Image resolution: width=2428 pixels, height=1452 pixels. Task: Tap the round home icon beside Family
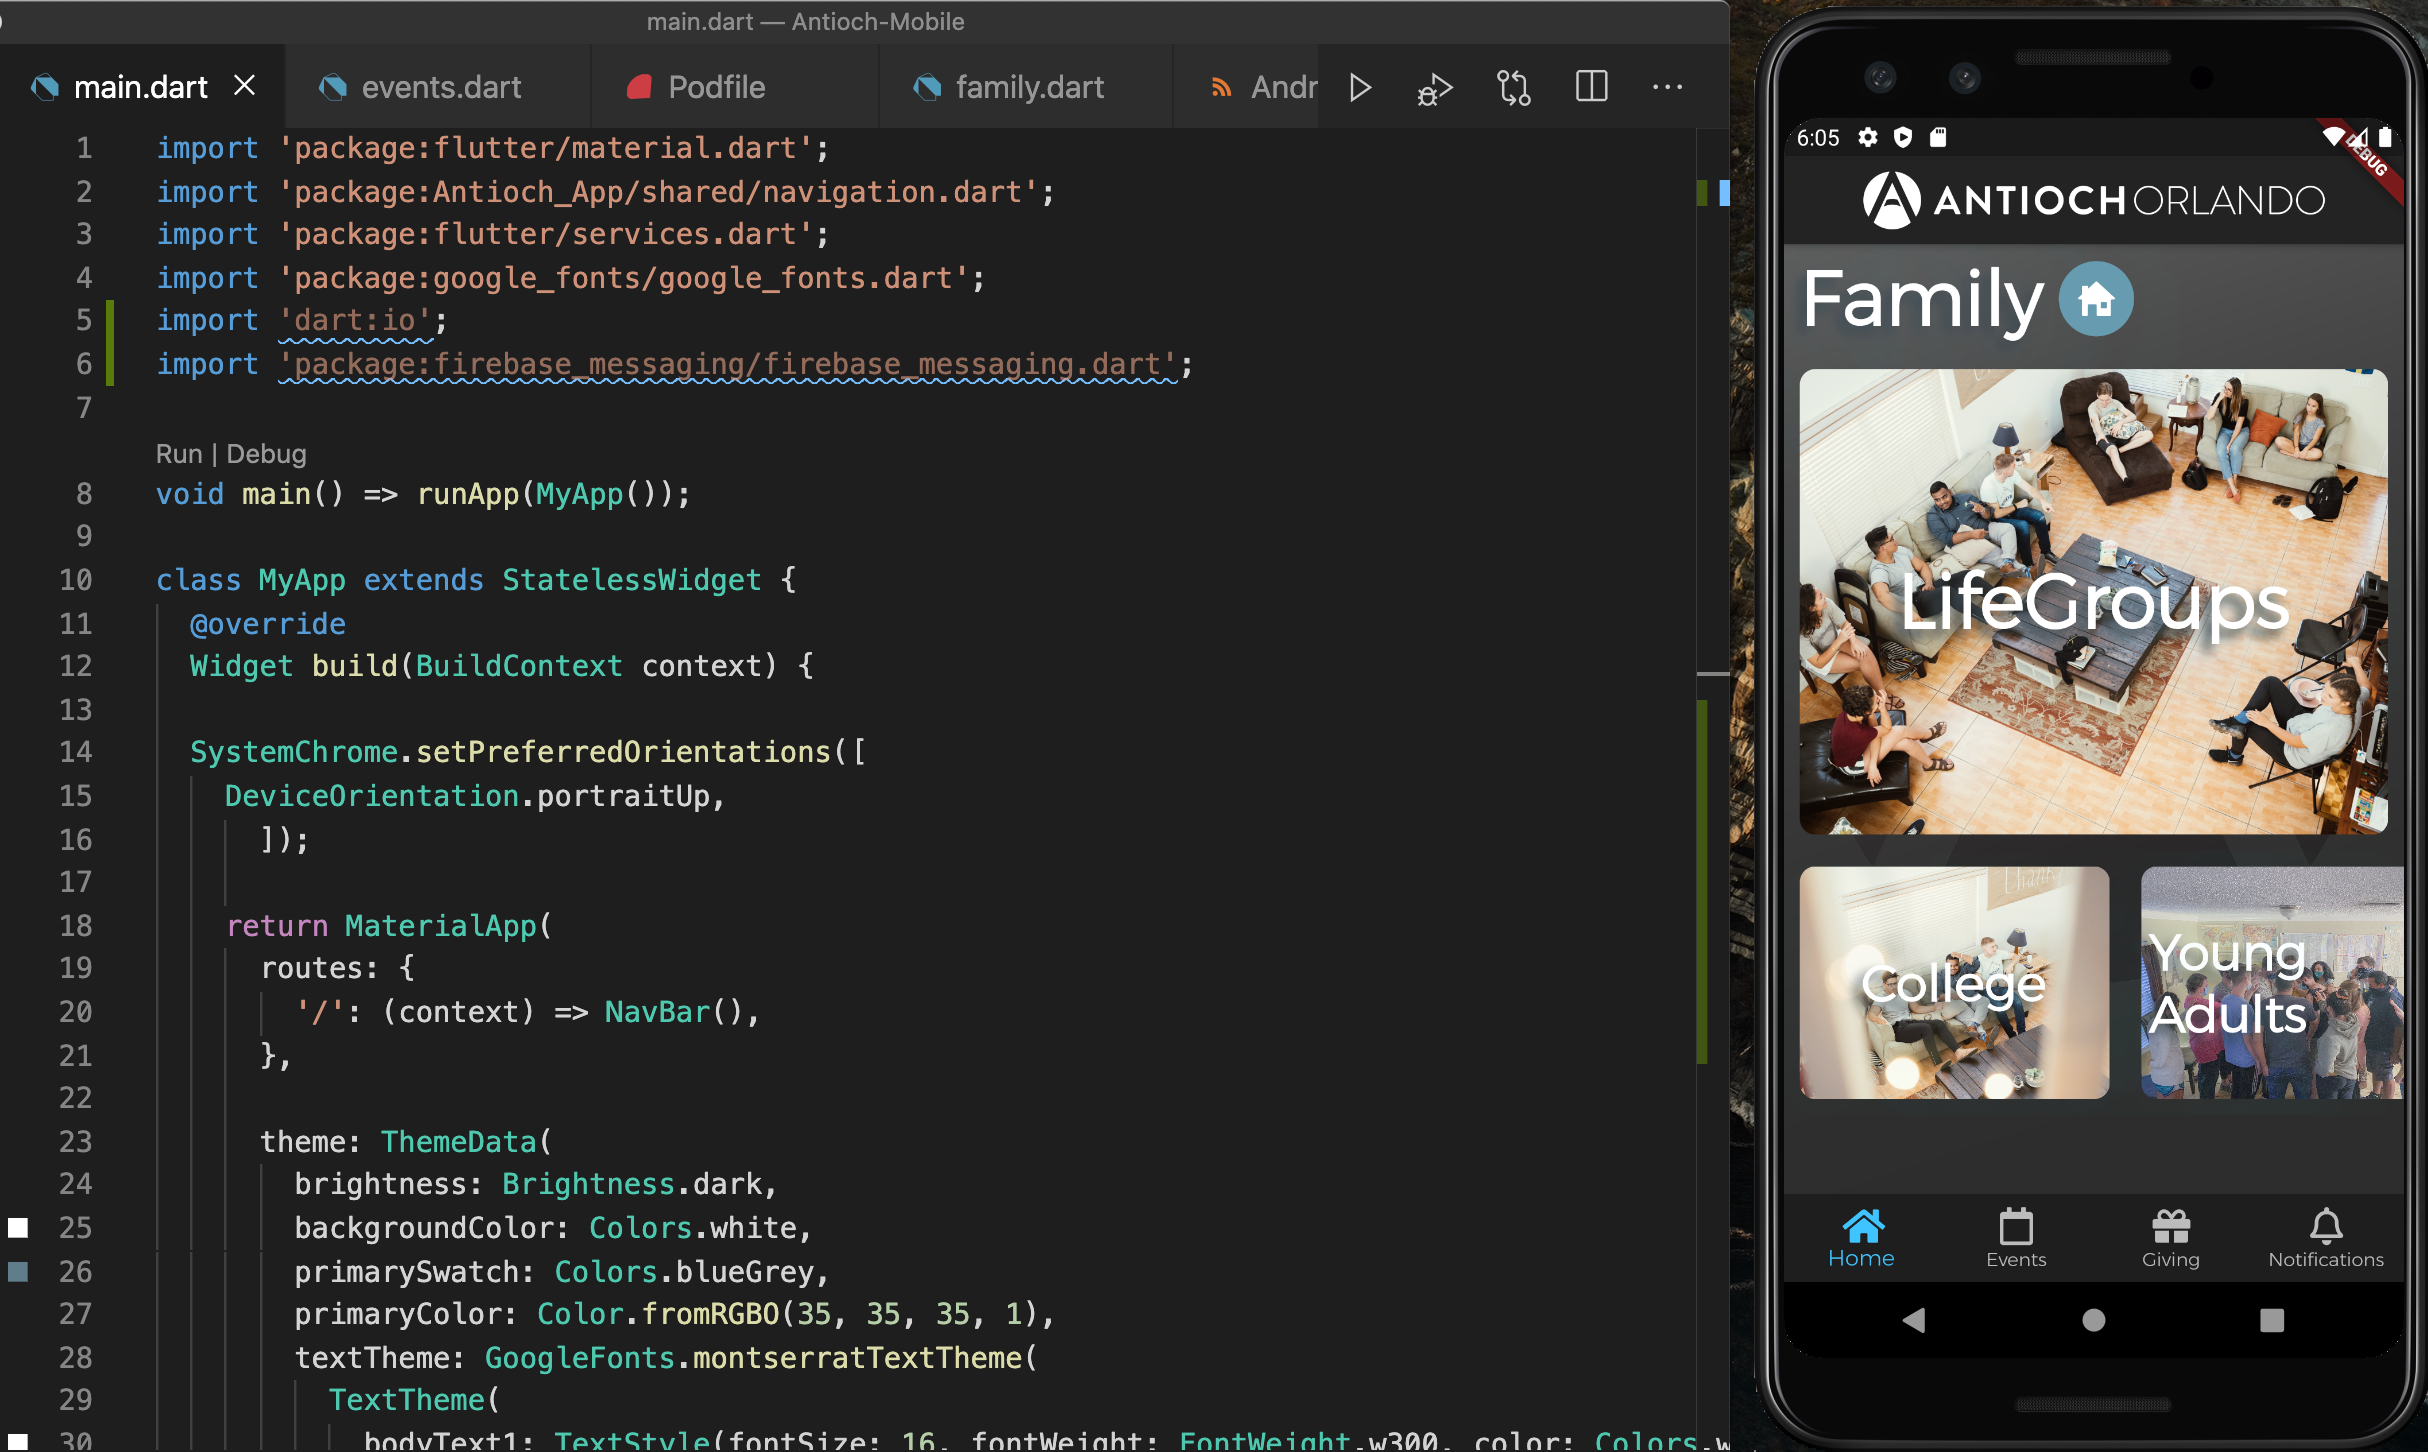point(2096,298)
